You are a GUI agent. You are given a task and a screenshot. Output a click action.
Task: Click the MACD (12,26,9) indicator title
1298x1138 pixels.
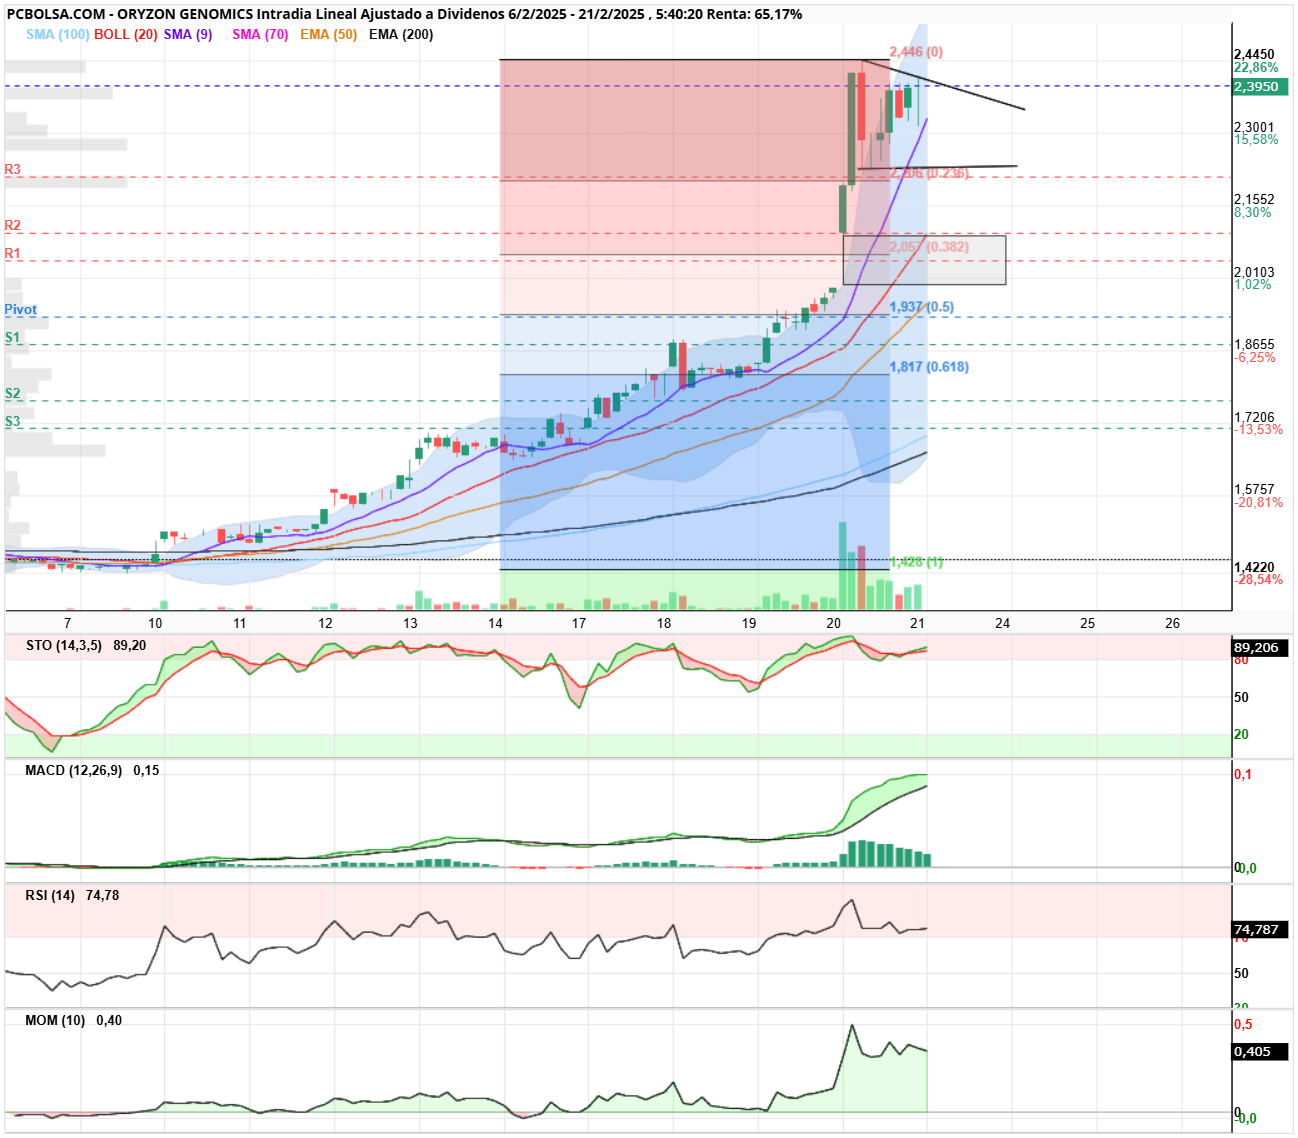[x=74, y=771]
